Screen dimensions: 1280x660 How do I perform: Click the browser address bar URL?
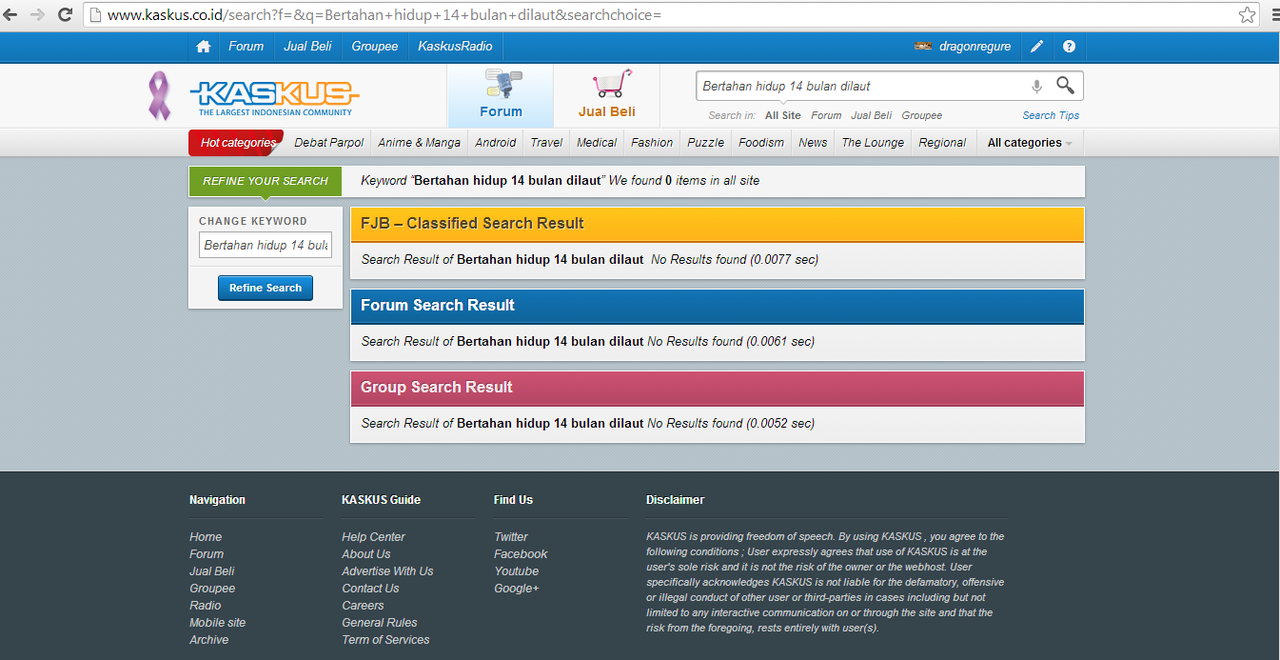(x=384, y=15)
